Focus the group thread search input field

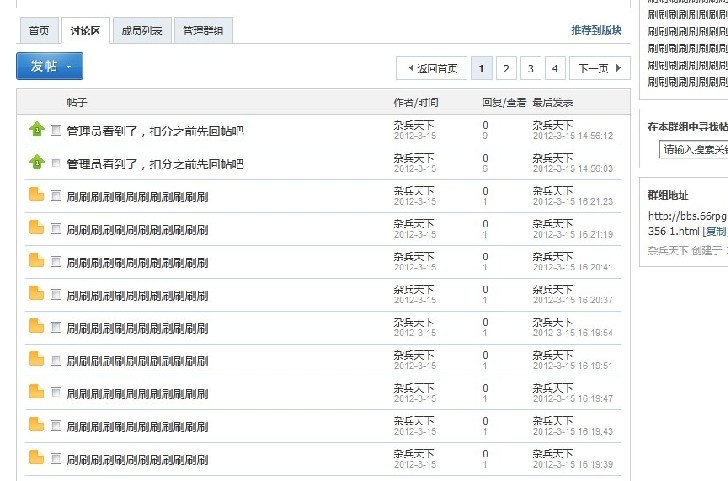(693, 150)
